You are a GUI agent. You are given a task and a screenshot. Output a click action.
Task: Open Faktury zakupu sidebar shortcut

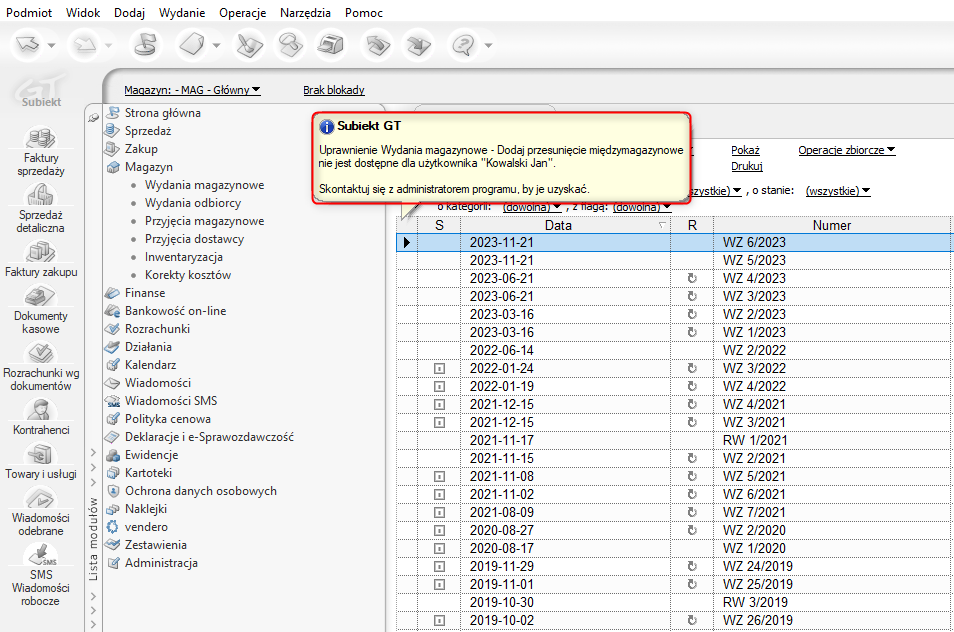pos(40,253)
